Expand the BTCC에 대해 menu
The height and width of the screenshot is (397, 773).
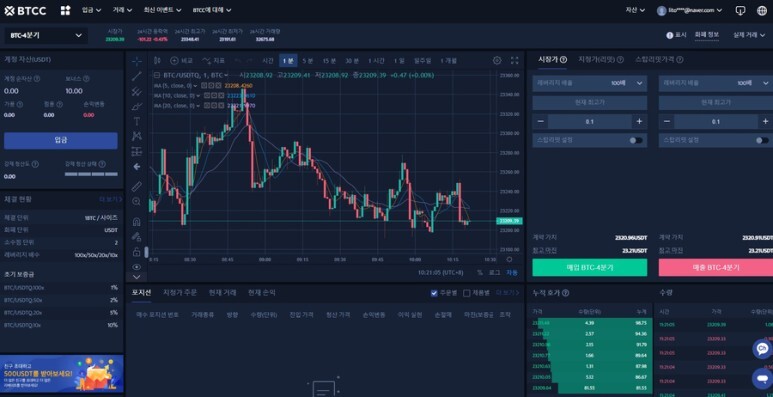pos(212,10)
